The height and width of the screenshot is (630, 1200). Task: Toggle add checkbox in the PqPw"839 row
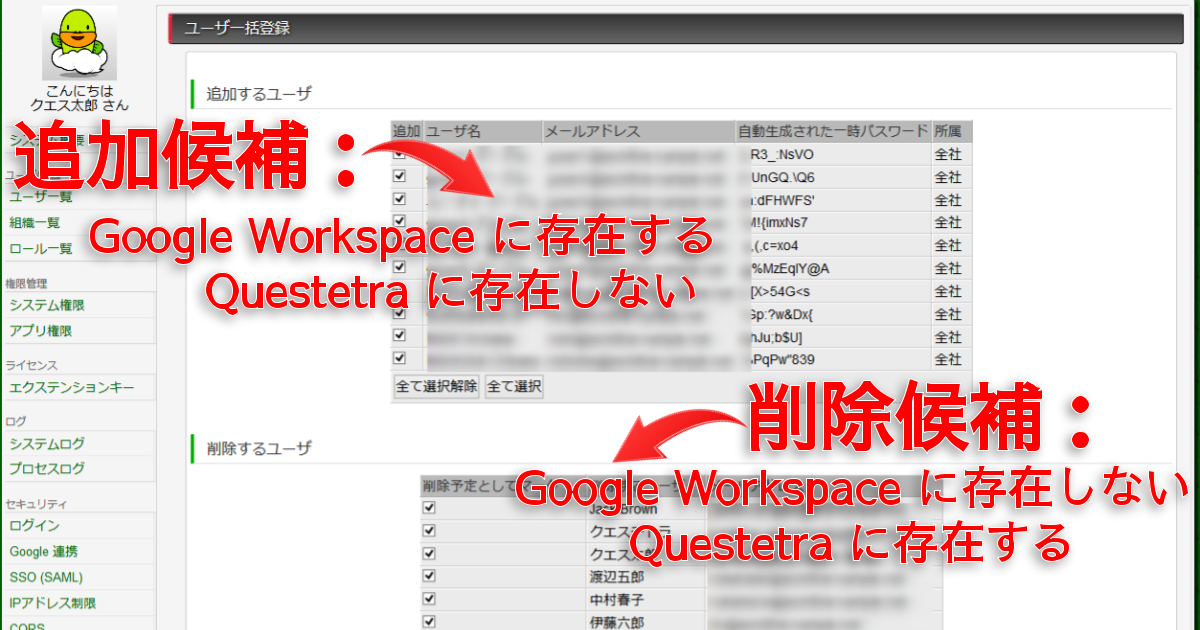coord(400,358)
